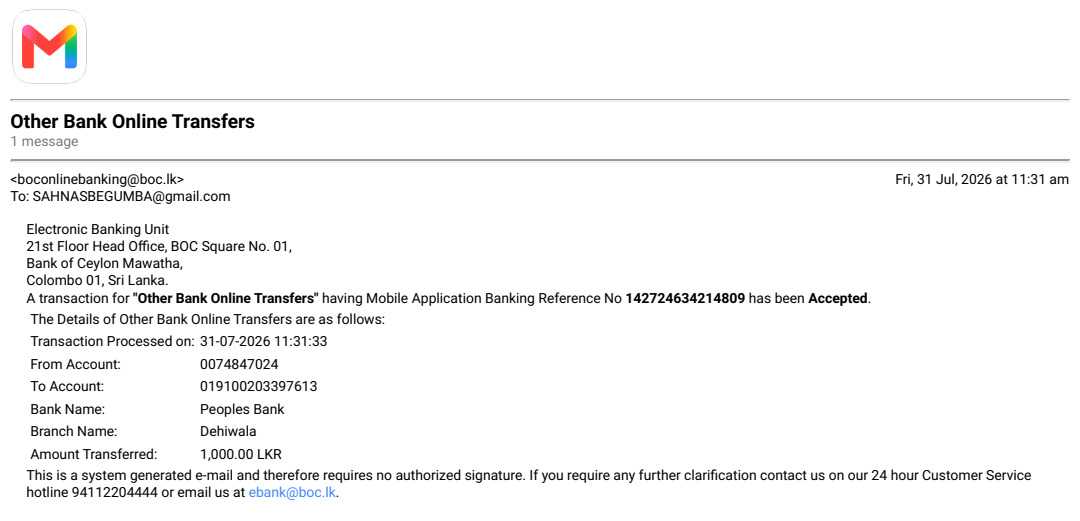
Task: Click the sender address boconlinebanking@boc.lk
Action: click(x=97, y=179)
